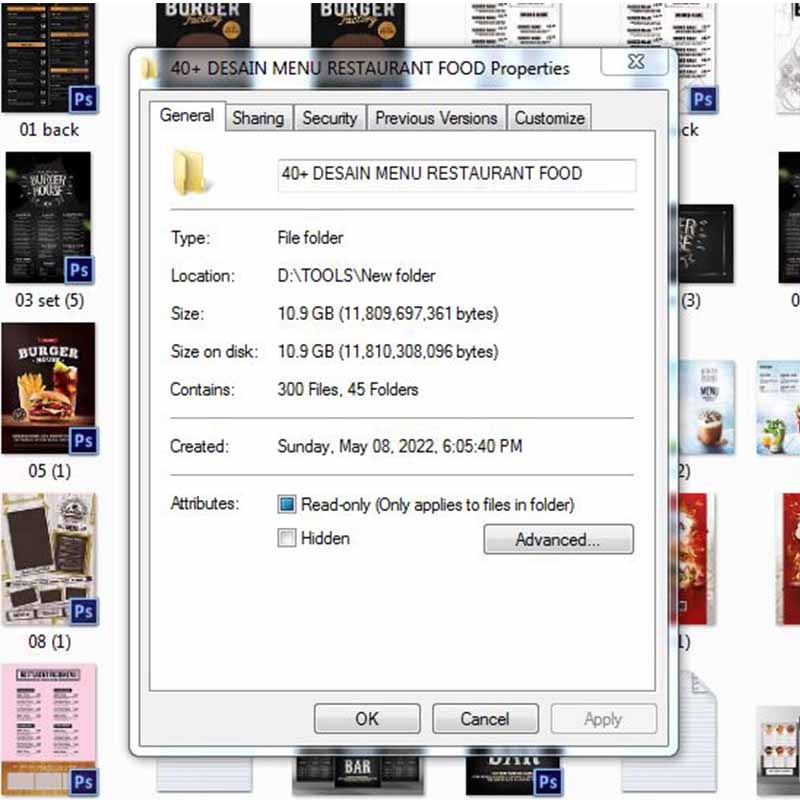
Task: Toggle the Read-only attribute checkbox
Action: (x=287, y=505)
